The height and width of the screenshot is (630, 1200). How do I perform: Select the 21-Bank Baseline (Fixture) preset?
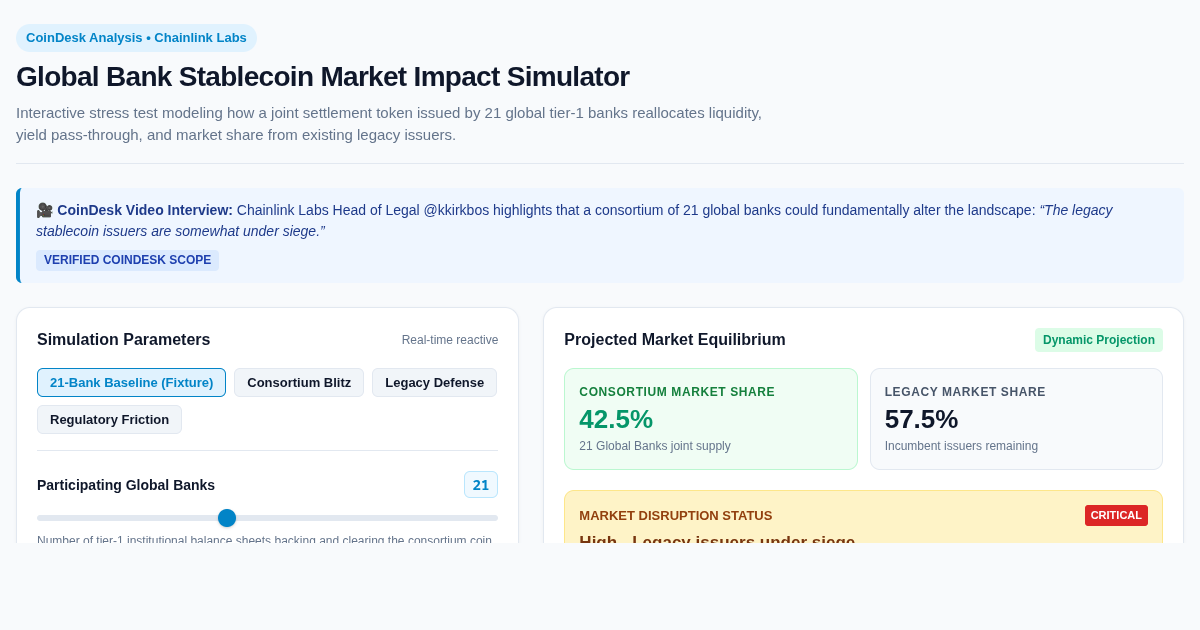pos(131,382)
